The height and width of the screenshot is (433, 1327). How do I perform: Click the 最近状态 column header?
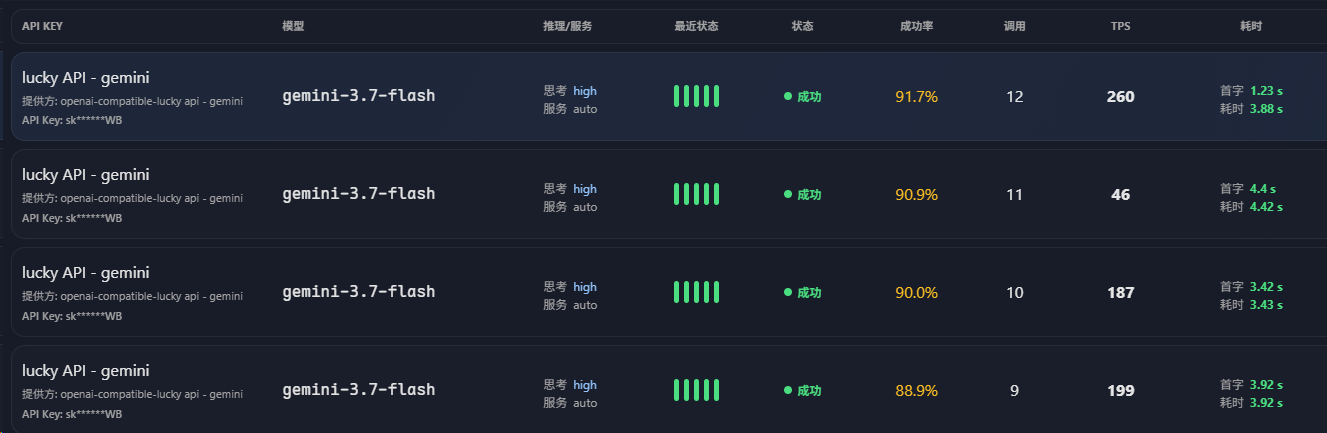(x=696, y=26)
